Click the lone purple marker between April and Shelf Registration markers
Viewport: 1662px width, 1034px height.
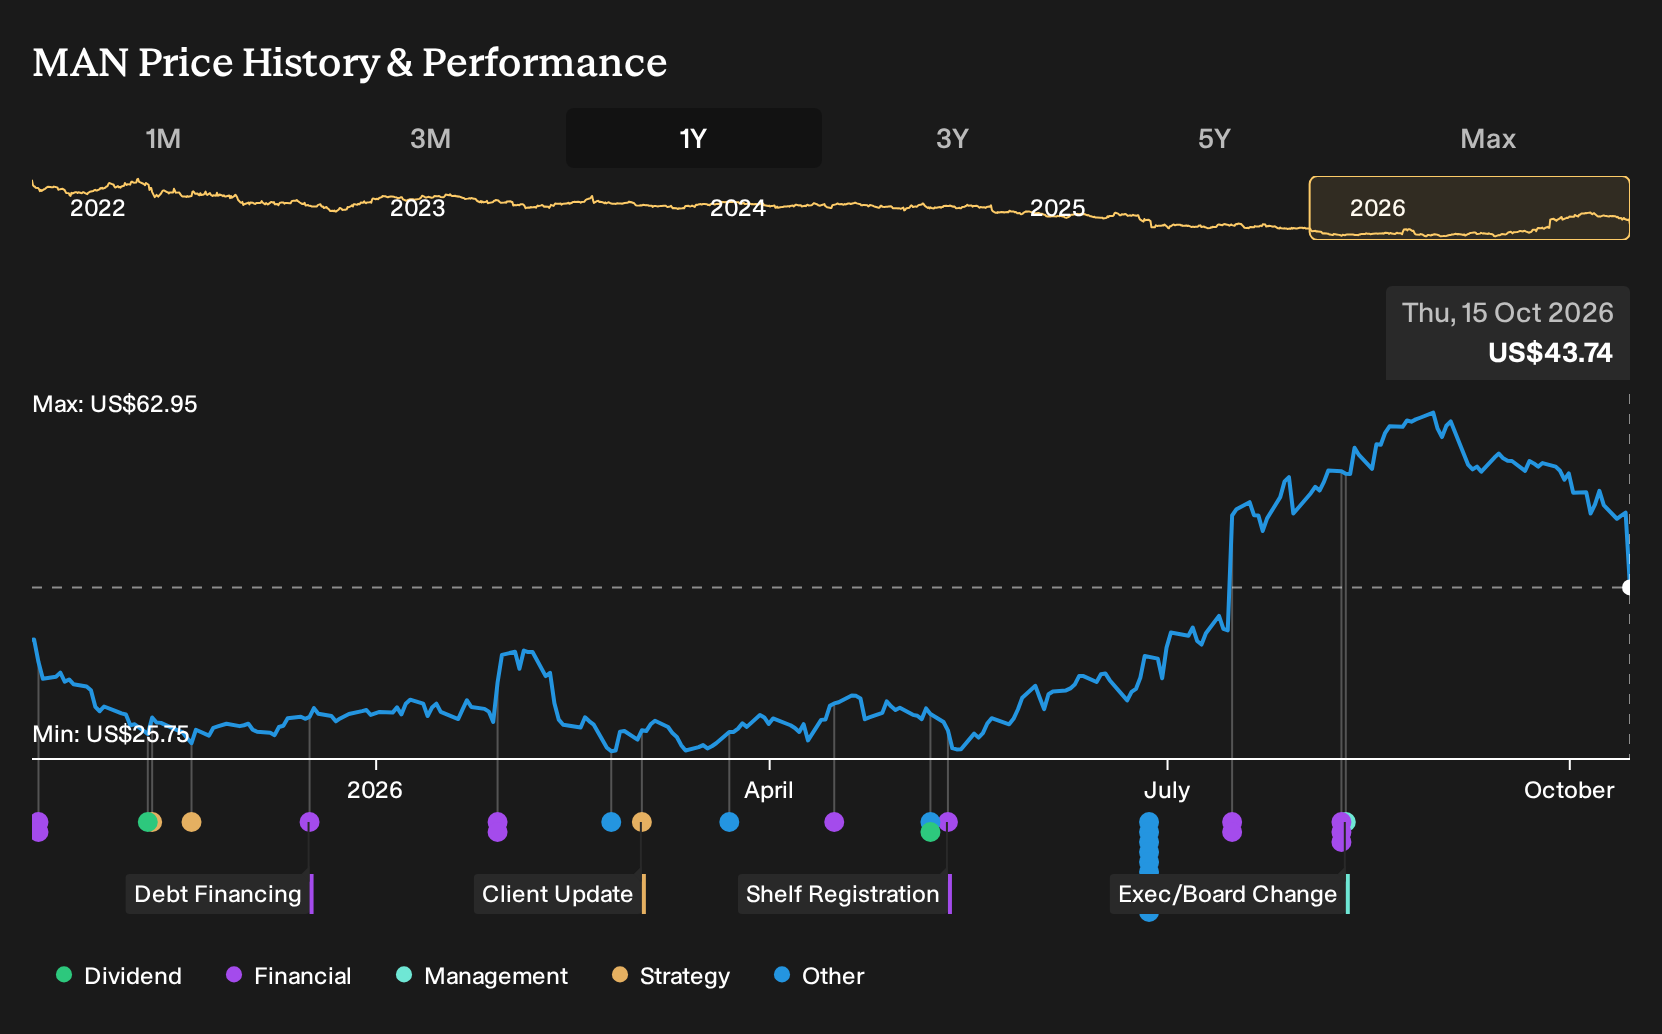click(x=834, y=822)
